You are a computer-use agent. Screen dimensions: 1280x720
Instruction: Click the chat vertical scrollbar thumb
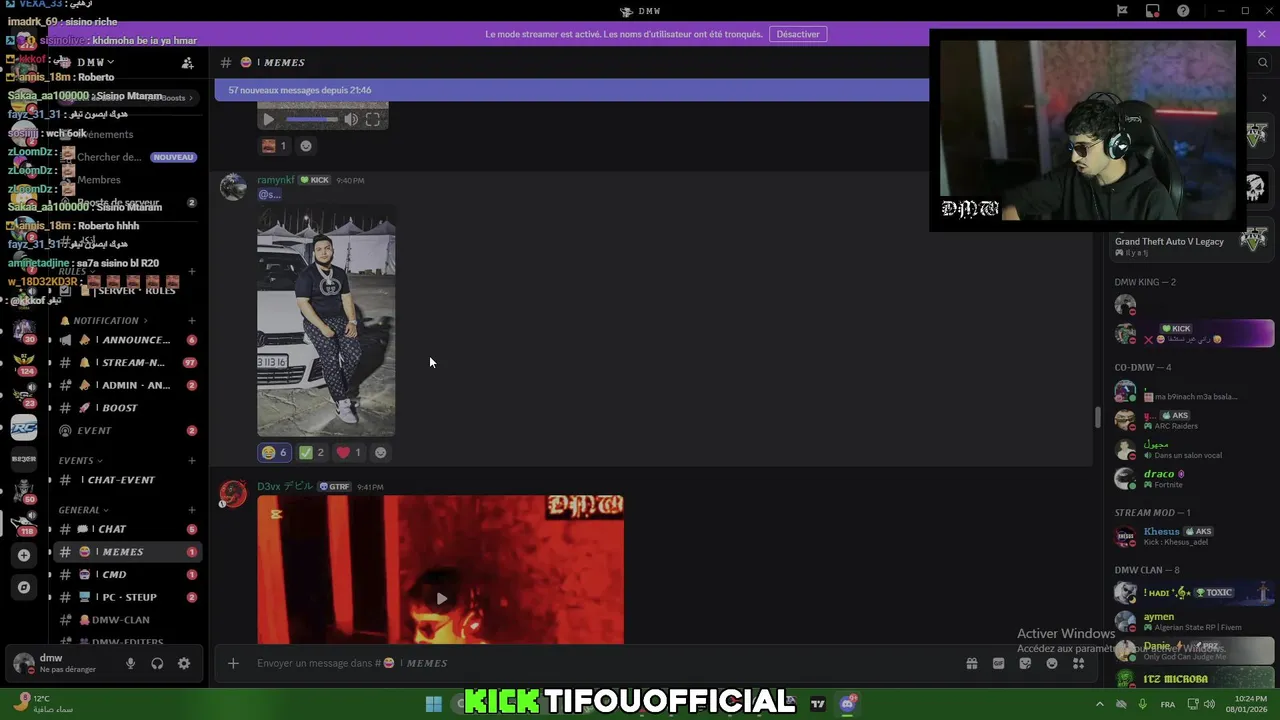[x=1097, y=418]
